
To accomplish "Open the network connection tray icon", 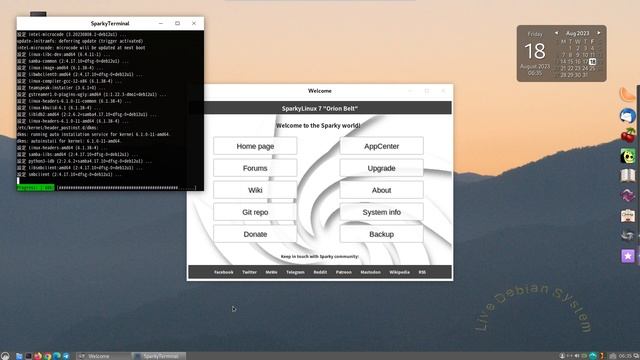I will point(569,356).
